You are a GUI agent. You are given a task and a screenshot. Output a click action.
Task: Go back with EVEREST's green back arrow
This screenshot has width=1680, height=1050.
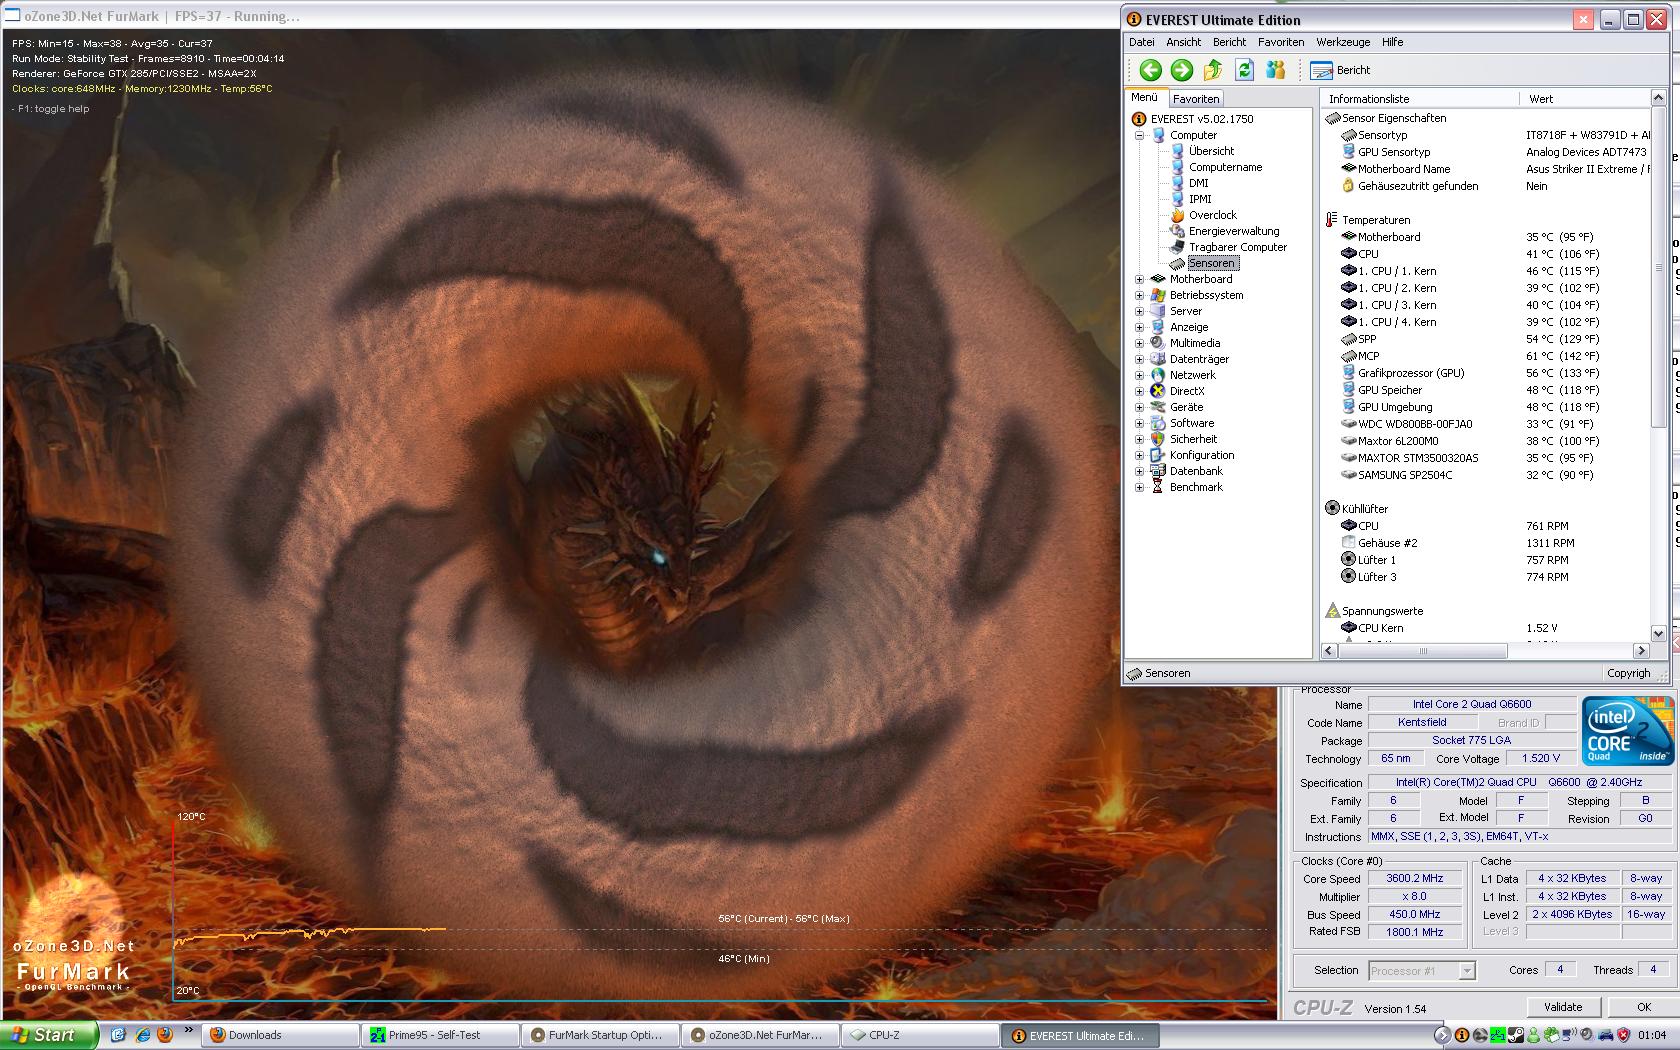point(1150,69)
